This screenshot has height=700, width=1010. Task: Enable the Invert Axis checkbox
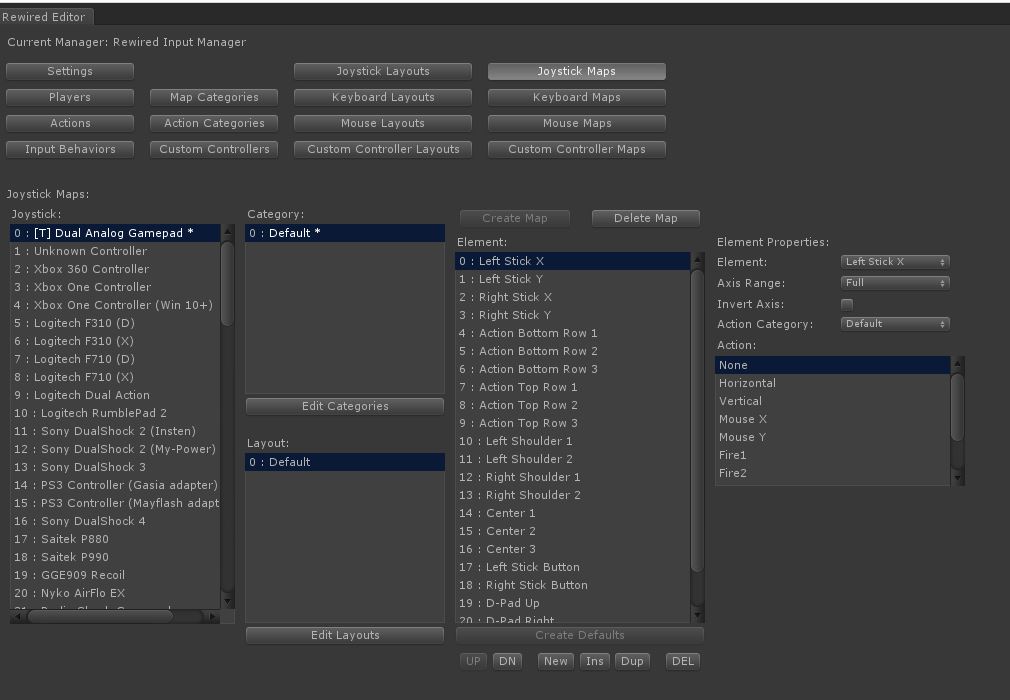(847, 303)
